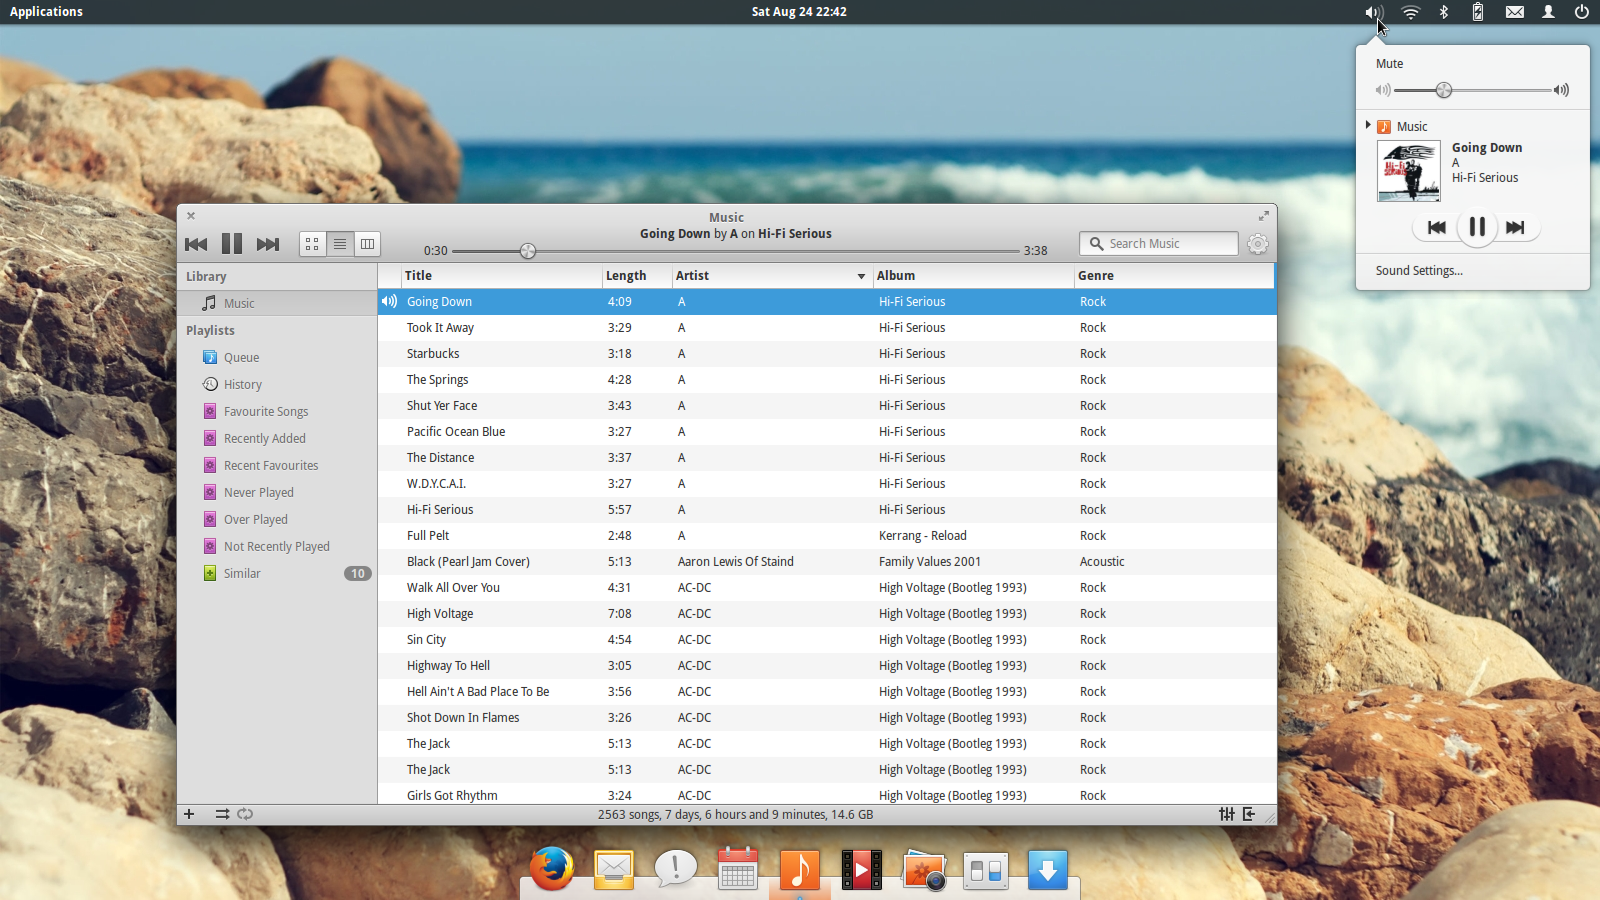1600x900 pixels.
Task: Toggle repeat mode icon
Action: [x=245, y=814]
